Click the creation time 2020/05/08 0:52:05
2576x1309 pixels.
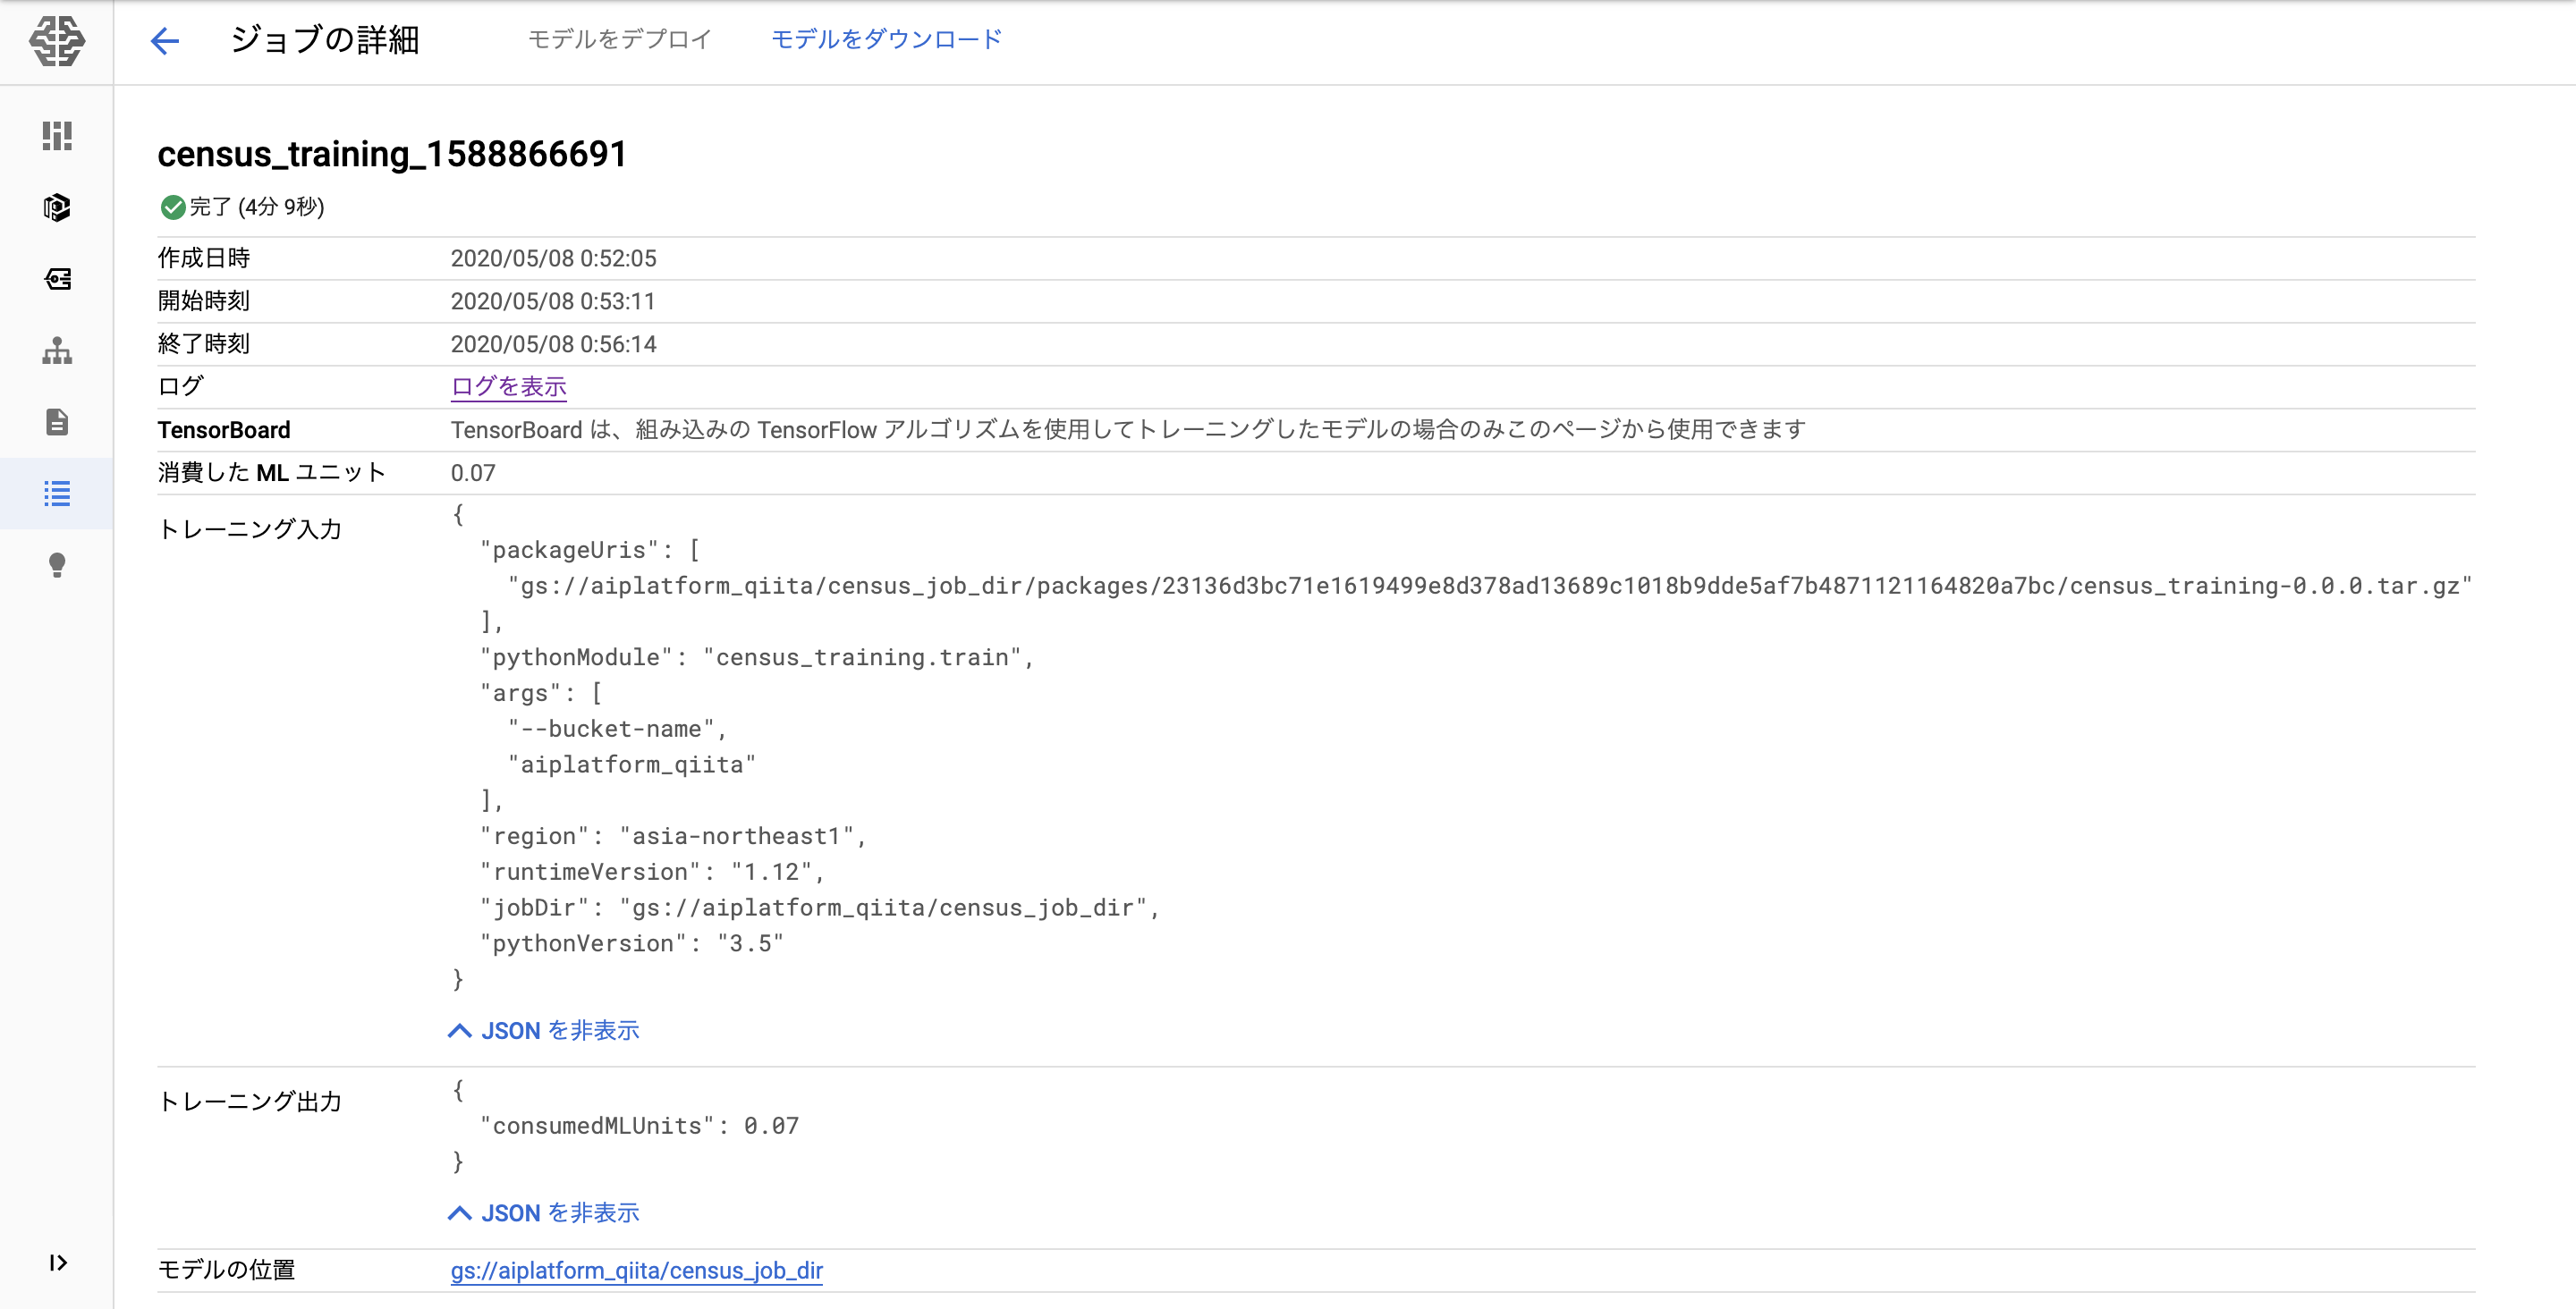(x=554, y=259)
